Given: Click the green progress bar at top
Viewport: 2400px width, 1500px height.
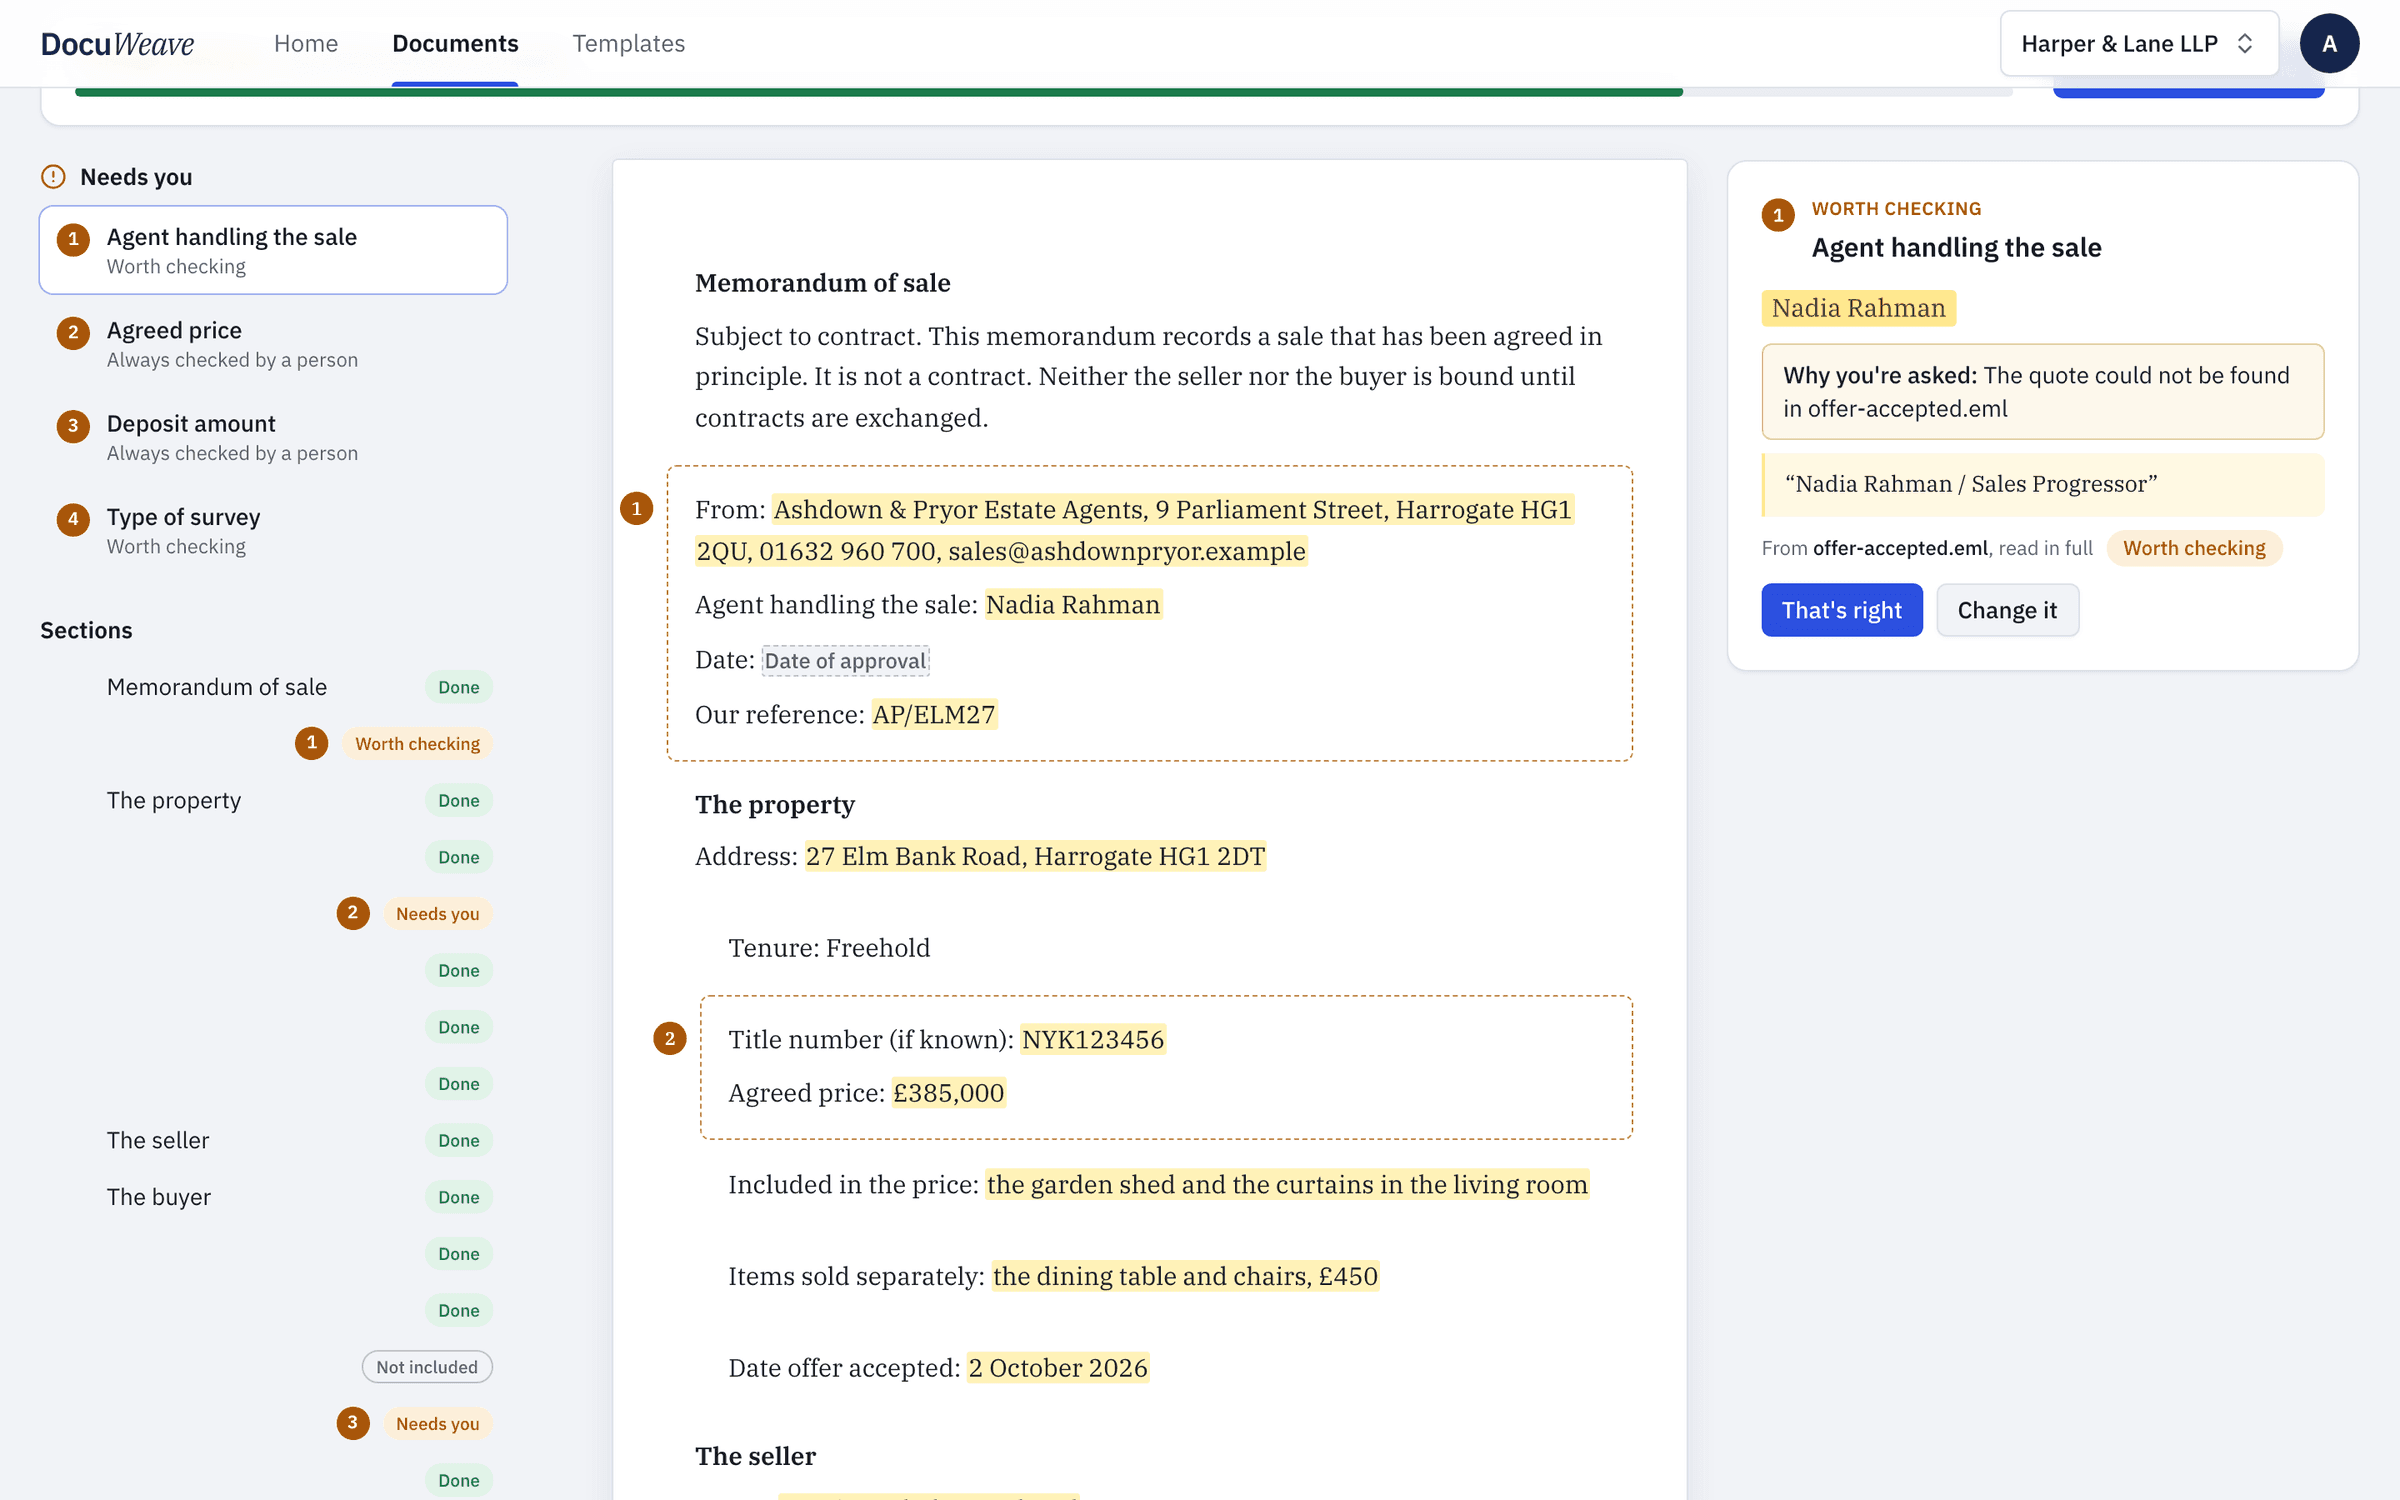Looking at the screenshot, I should pos(878,92).
